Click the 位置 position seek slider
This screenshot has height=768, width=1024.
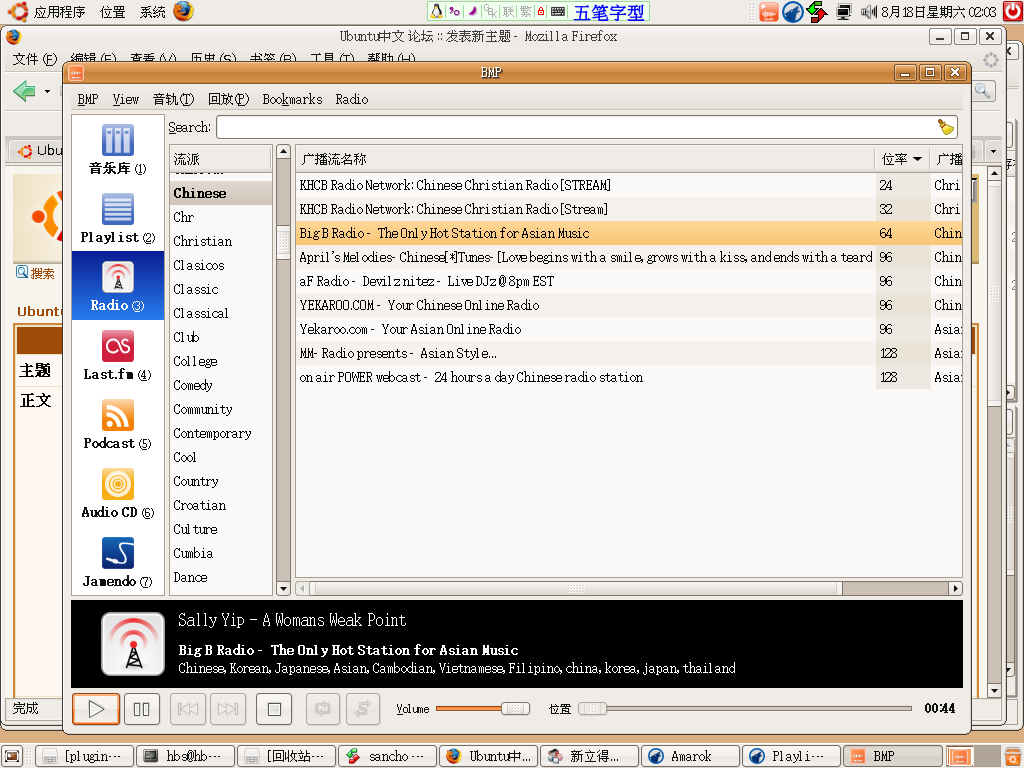(x=744, y=709)
